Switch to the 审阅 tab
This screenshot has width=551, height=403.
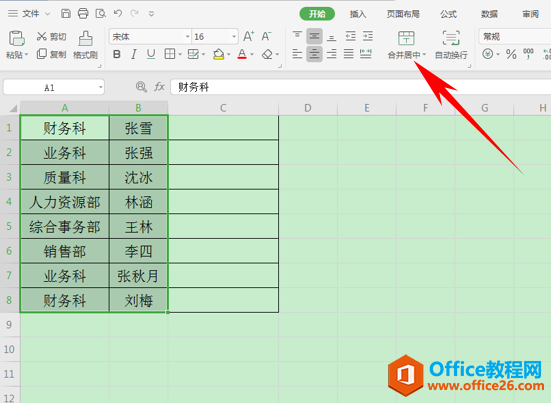pyautogui.click(x=530, y=14)
